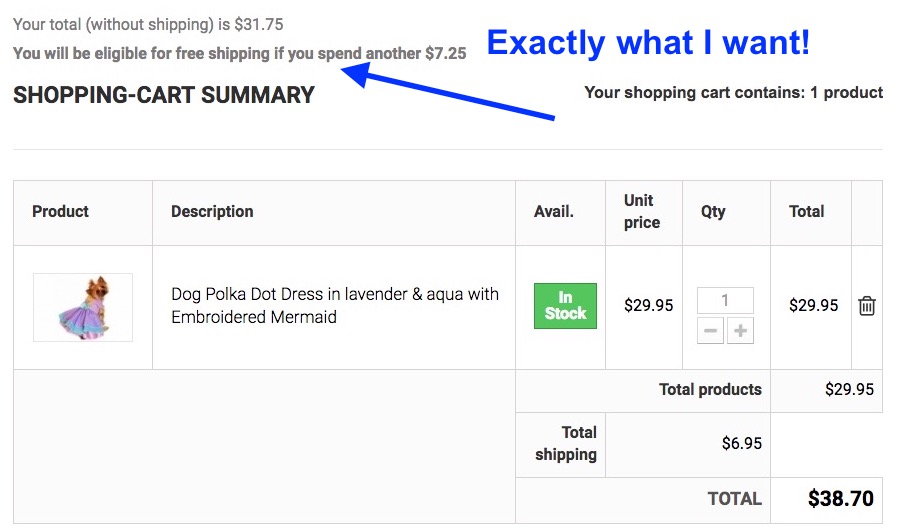919x532 pixels.
Task: Click the $38.70 grand total amount
Action: click(x=840, y=499)
